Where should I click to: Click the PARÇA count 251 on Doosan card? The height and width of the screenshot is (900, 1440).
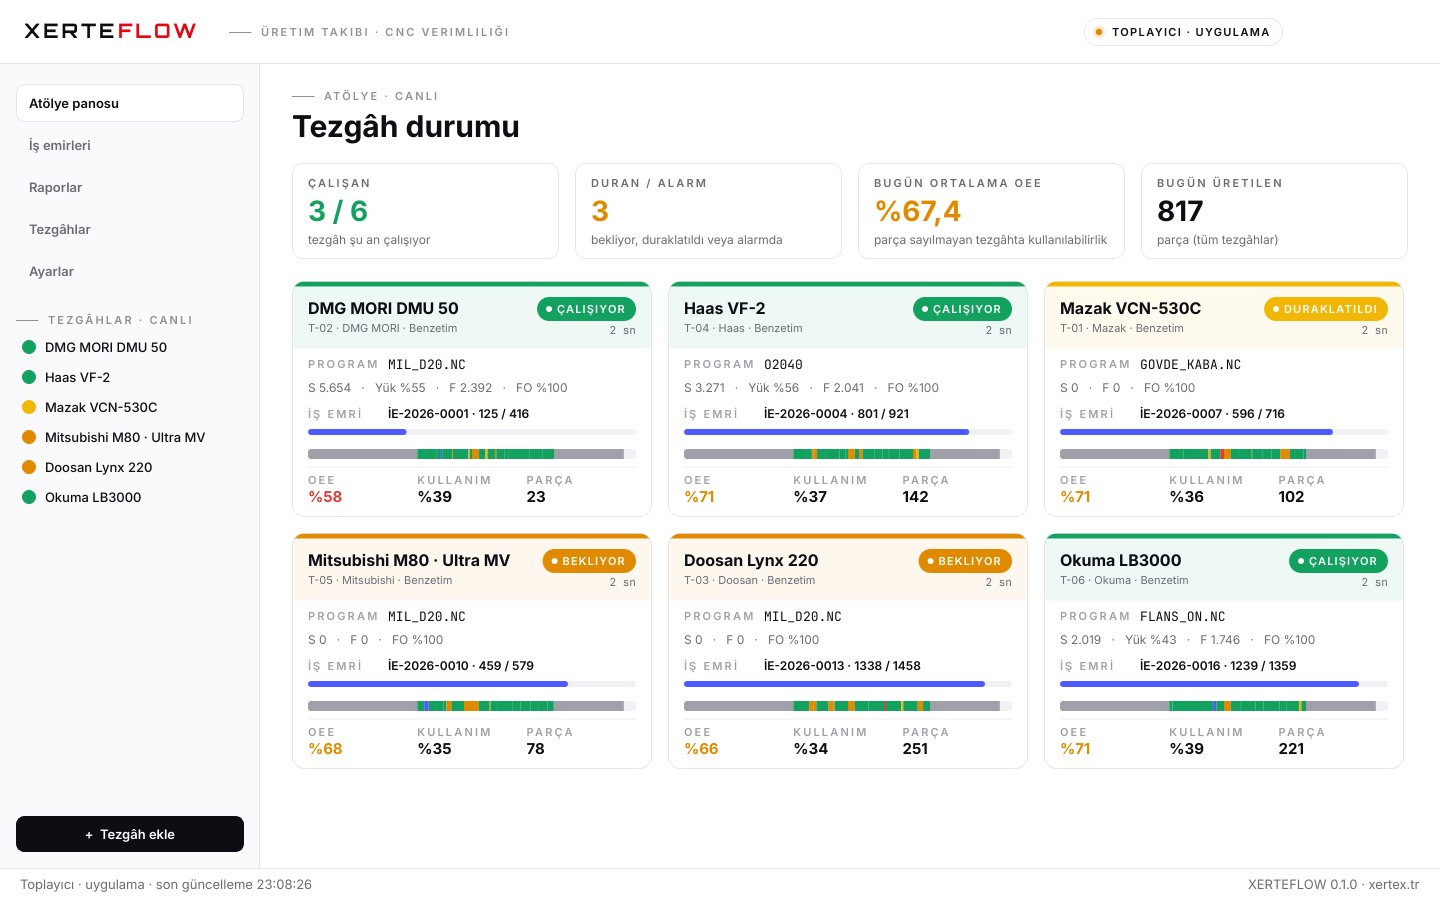click(x=915, y=748)
